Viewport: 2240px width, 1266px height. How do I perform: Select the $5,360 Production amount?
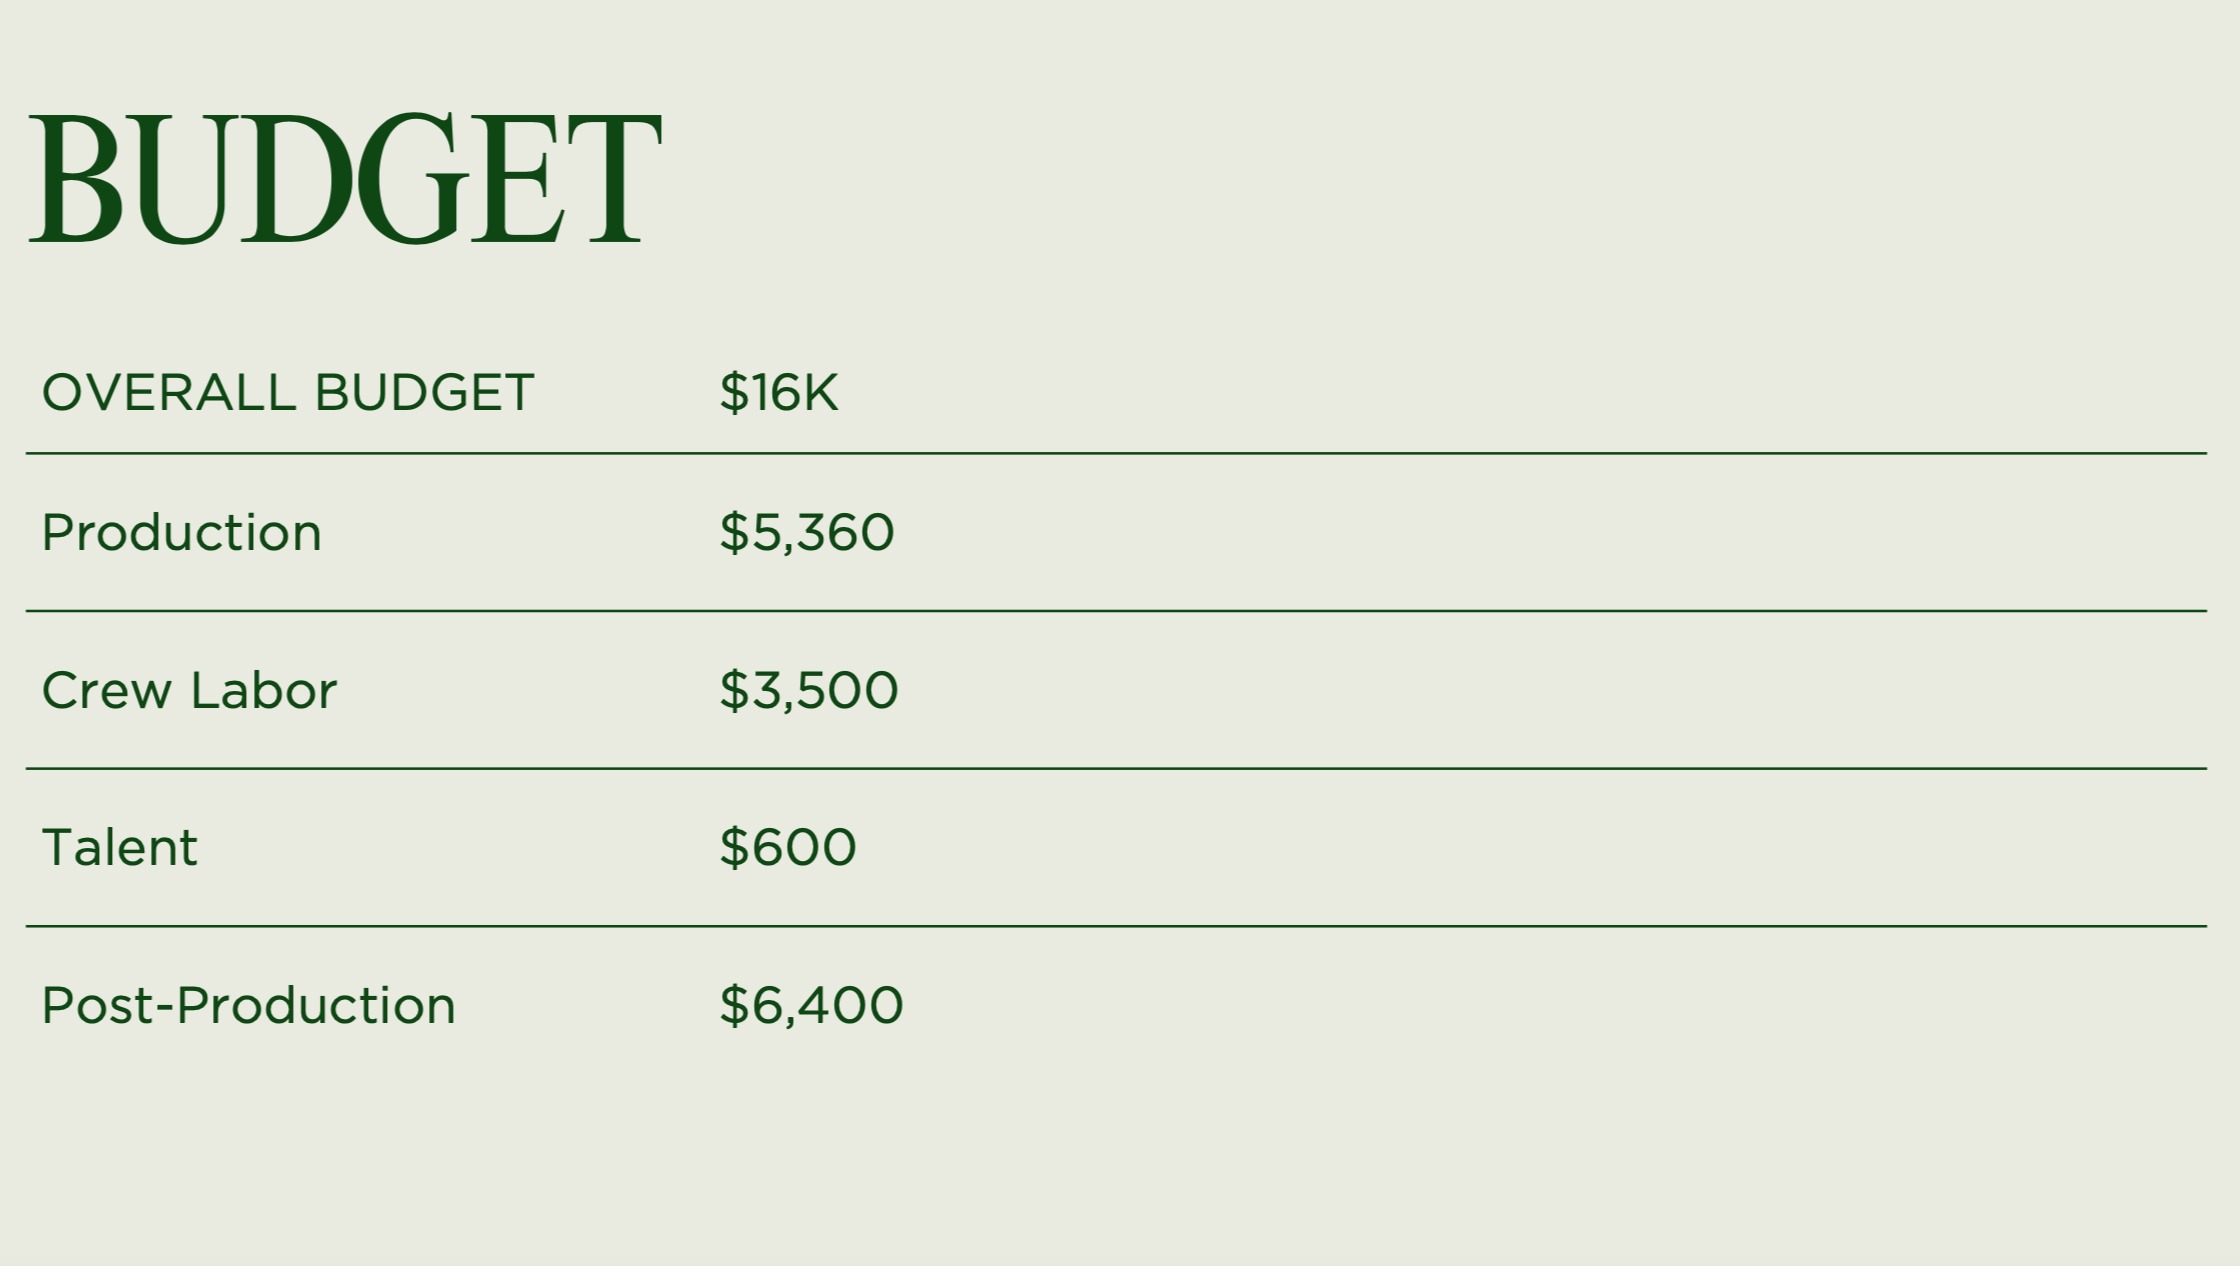coord(806,532)
